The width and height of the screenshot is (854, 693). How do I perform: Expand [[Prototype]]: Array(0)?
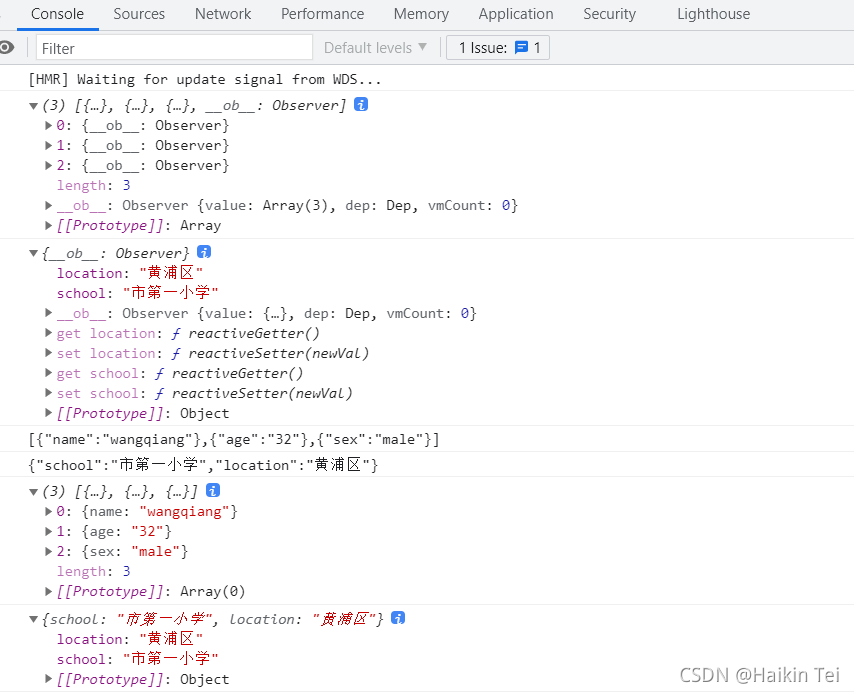tap(48, 591)
